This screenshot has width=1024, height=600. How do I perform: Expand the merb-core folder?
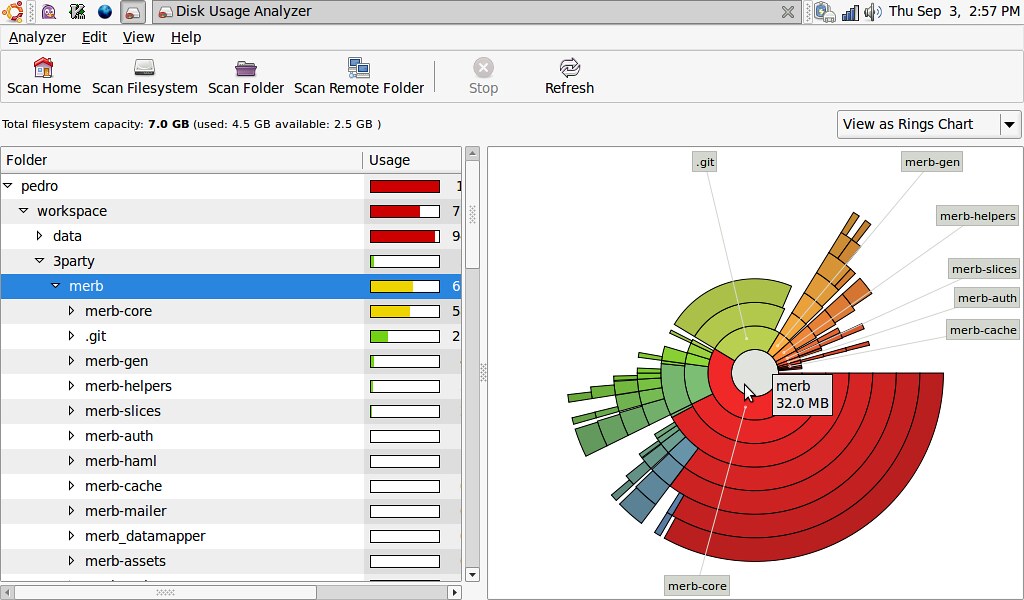[x=71, y=311]
